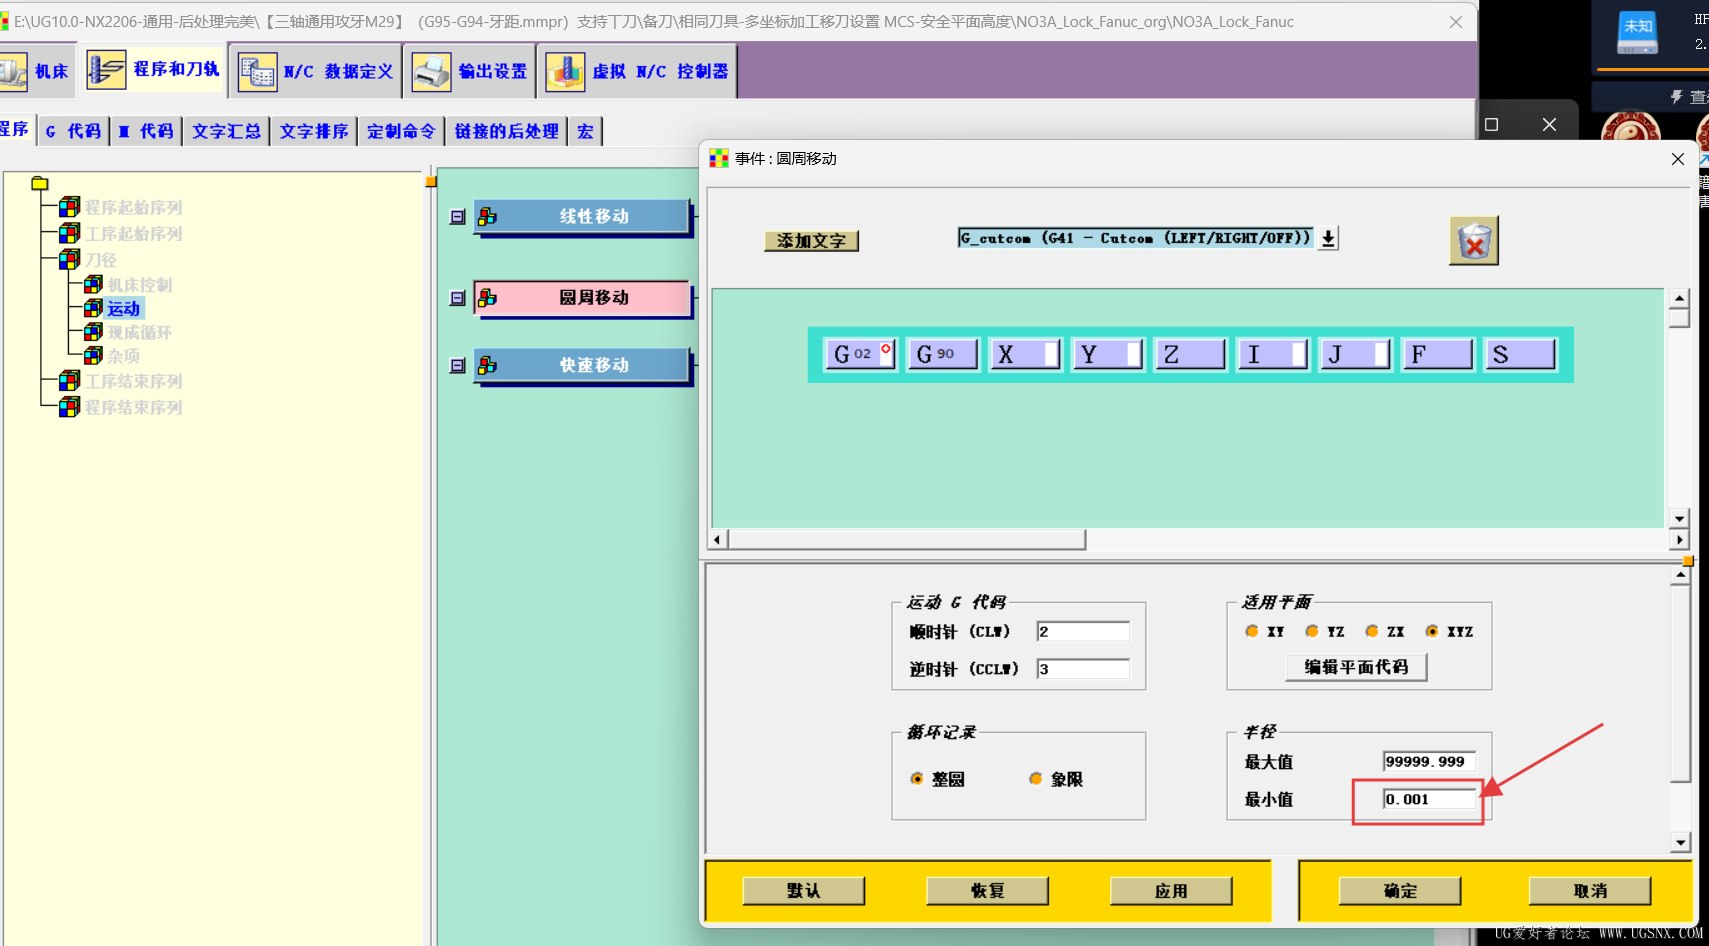
Task: Select the G02 address block
Action: (x=858, y=353)
